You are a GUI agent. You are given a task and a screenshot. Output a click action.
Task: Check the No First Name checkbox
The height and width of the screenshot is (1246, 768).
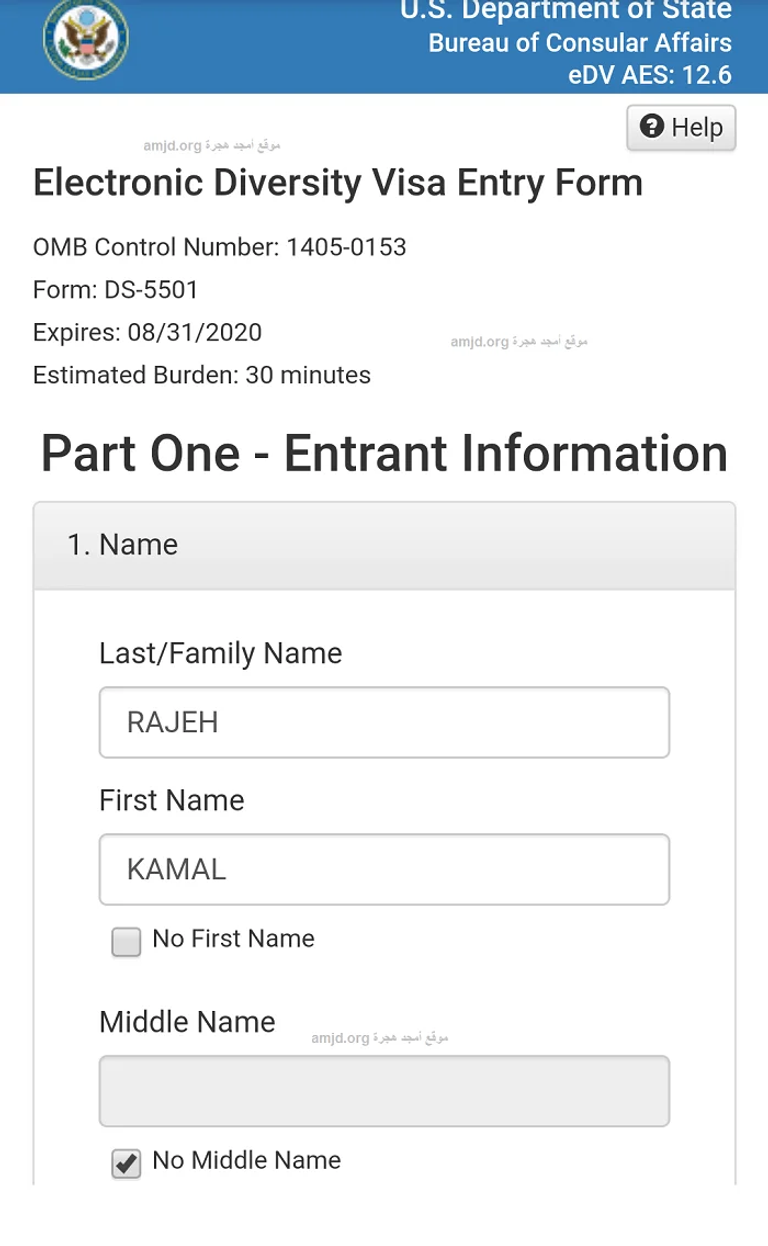(x=126, y=942)
